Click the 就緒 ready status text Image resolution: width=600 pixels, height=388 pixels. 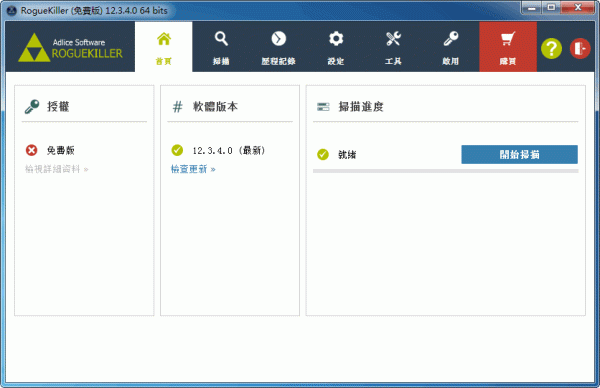[347, 155]
